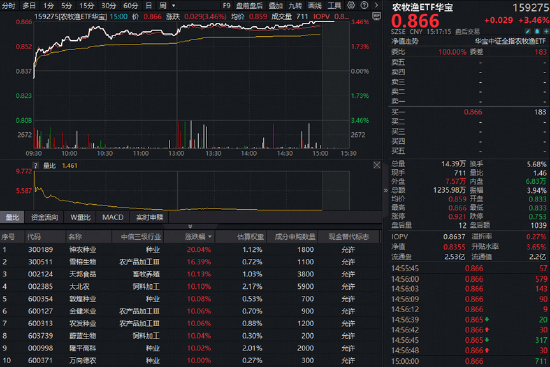
Task: Click the help question mark icon
Action: point(364,5)
